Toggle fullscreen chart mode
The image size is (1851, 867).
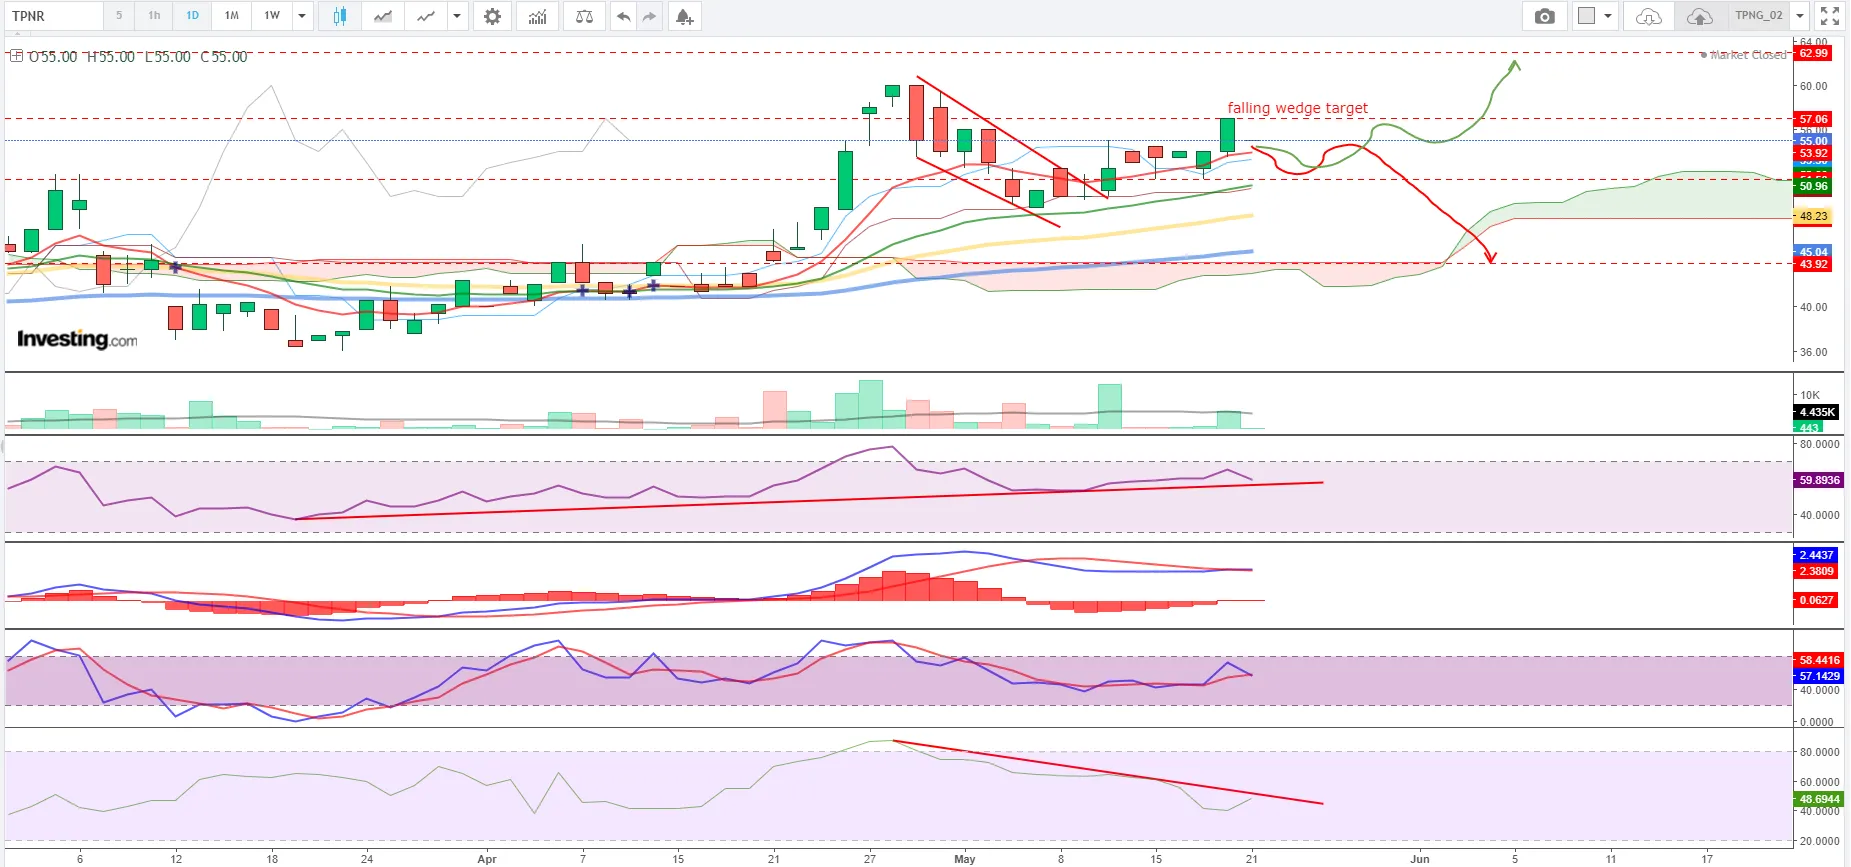pyautogui.click(x=1830, y=16)
